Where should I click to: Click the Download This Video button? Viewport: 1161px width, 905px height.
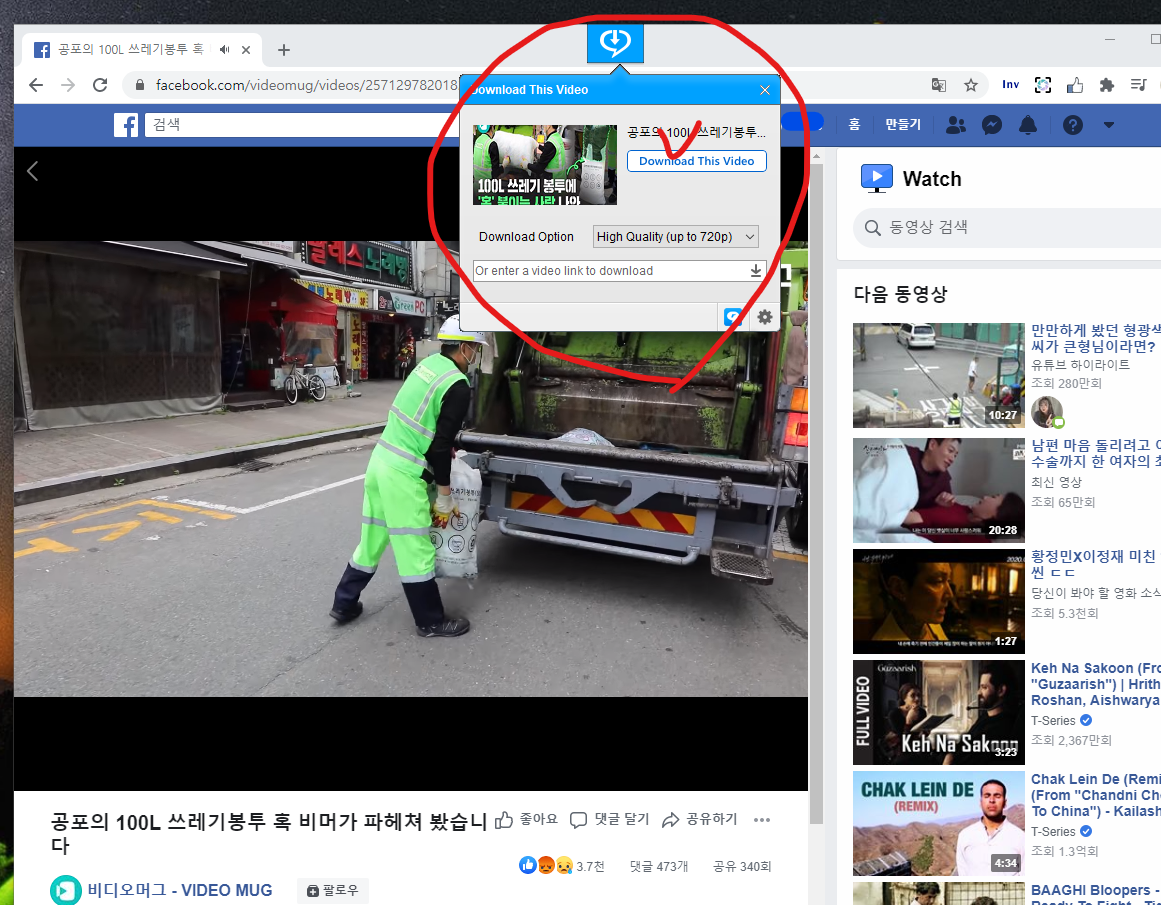pyautogui.click(x=696, y=161)
